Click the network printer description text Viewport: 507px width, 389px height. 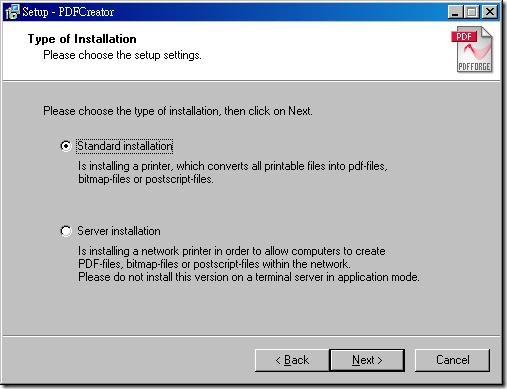point(232,257)
